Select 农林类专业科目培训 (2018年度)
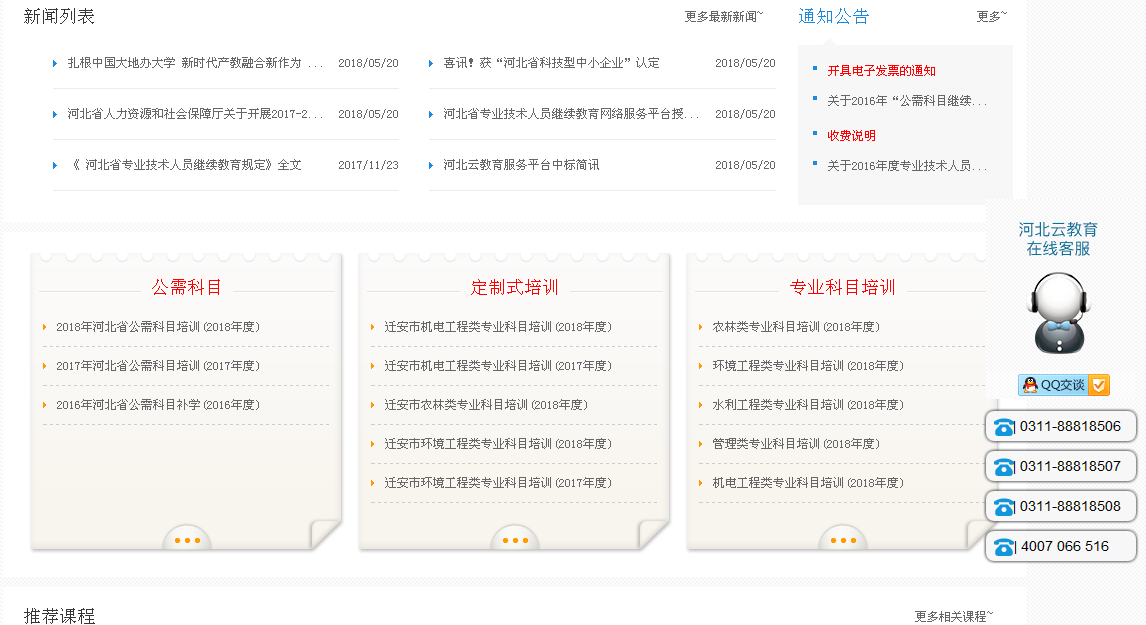The height and width of the screenshot is (625, 1146). click(795, 327)
